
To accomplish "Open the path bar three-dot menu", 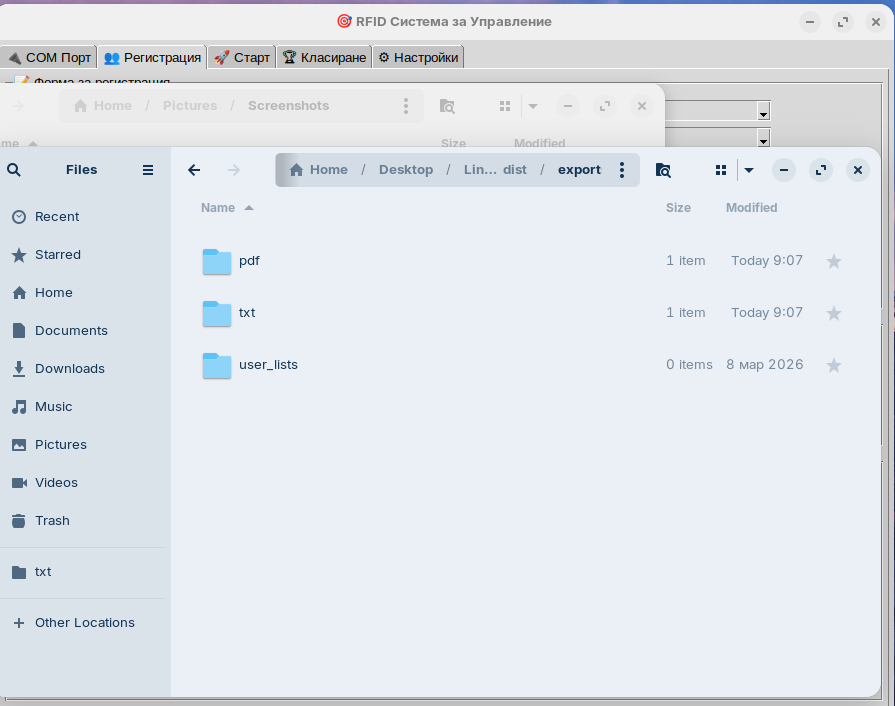I will [x=622, y=170].
